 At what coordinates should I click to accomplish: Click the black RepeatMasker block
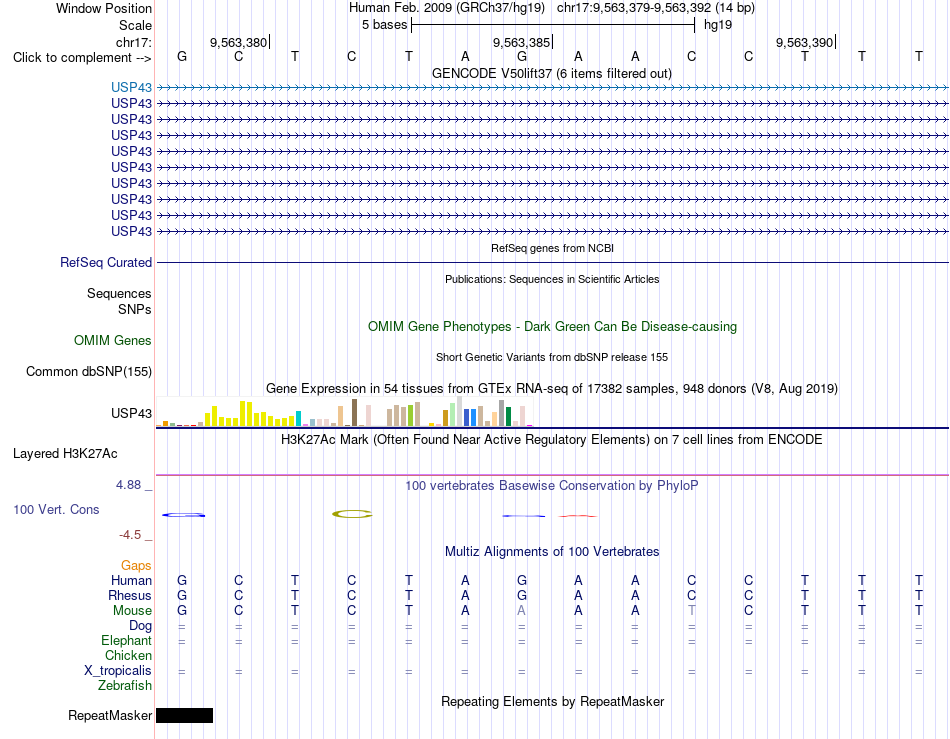[184, 715]
